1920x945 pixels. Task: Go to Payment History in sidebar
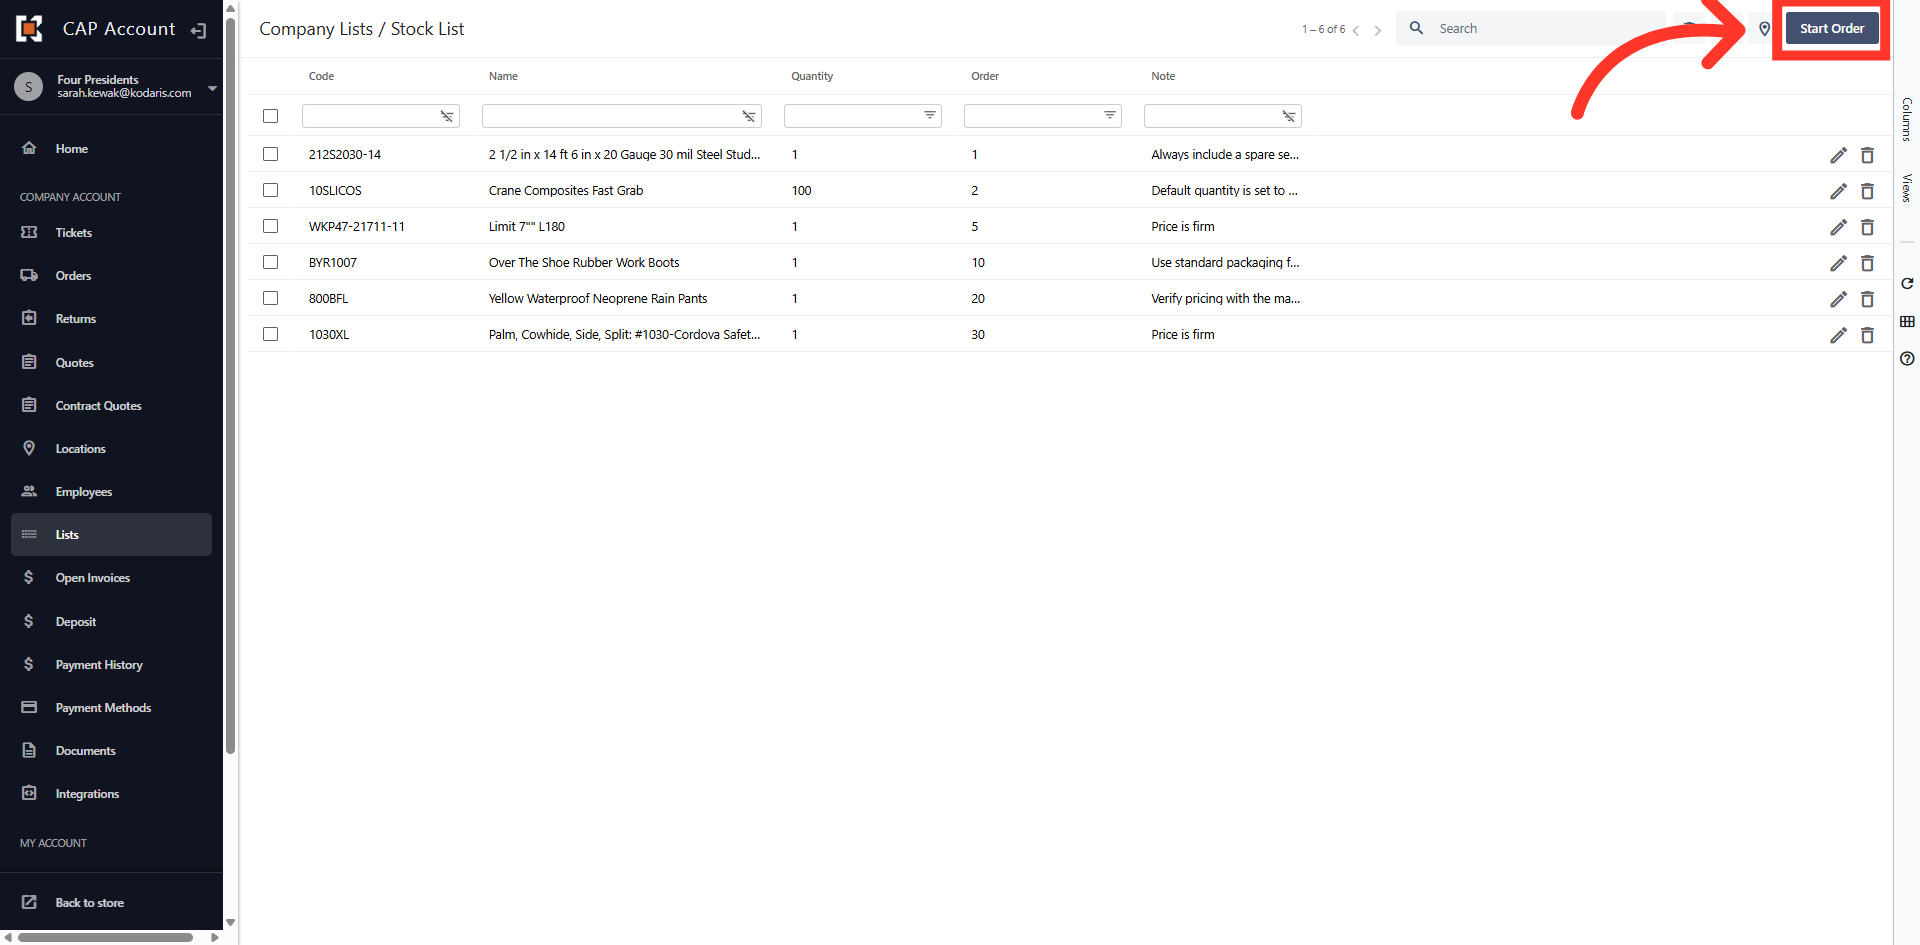111,665
